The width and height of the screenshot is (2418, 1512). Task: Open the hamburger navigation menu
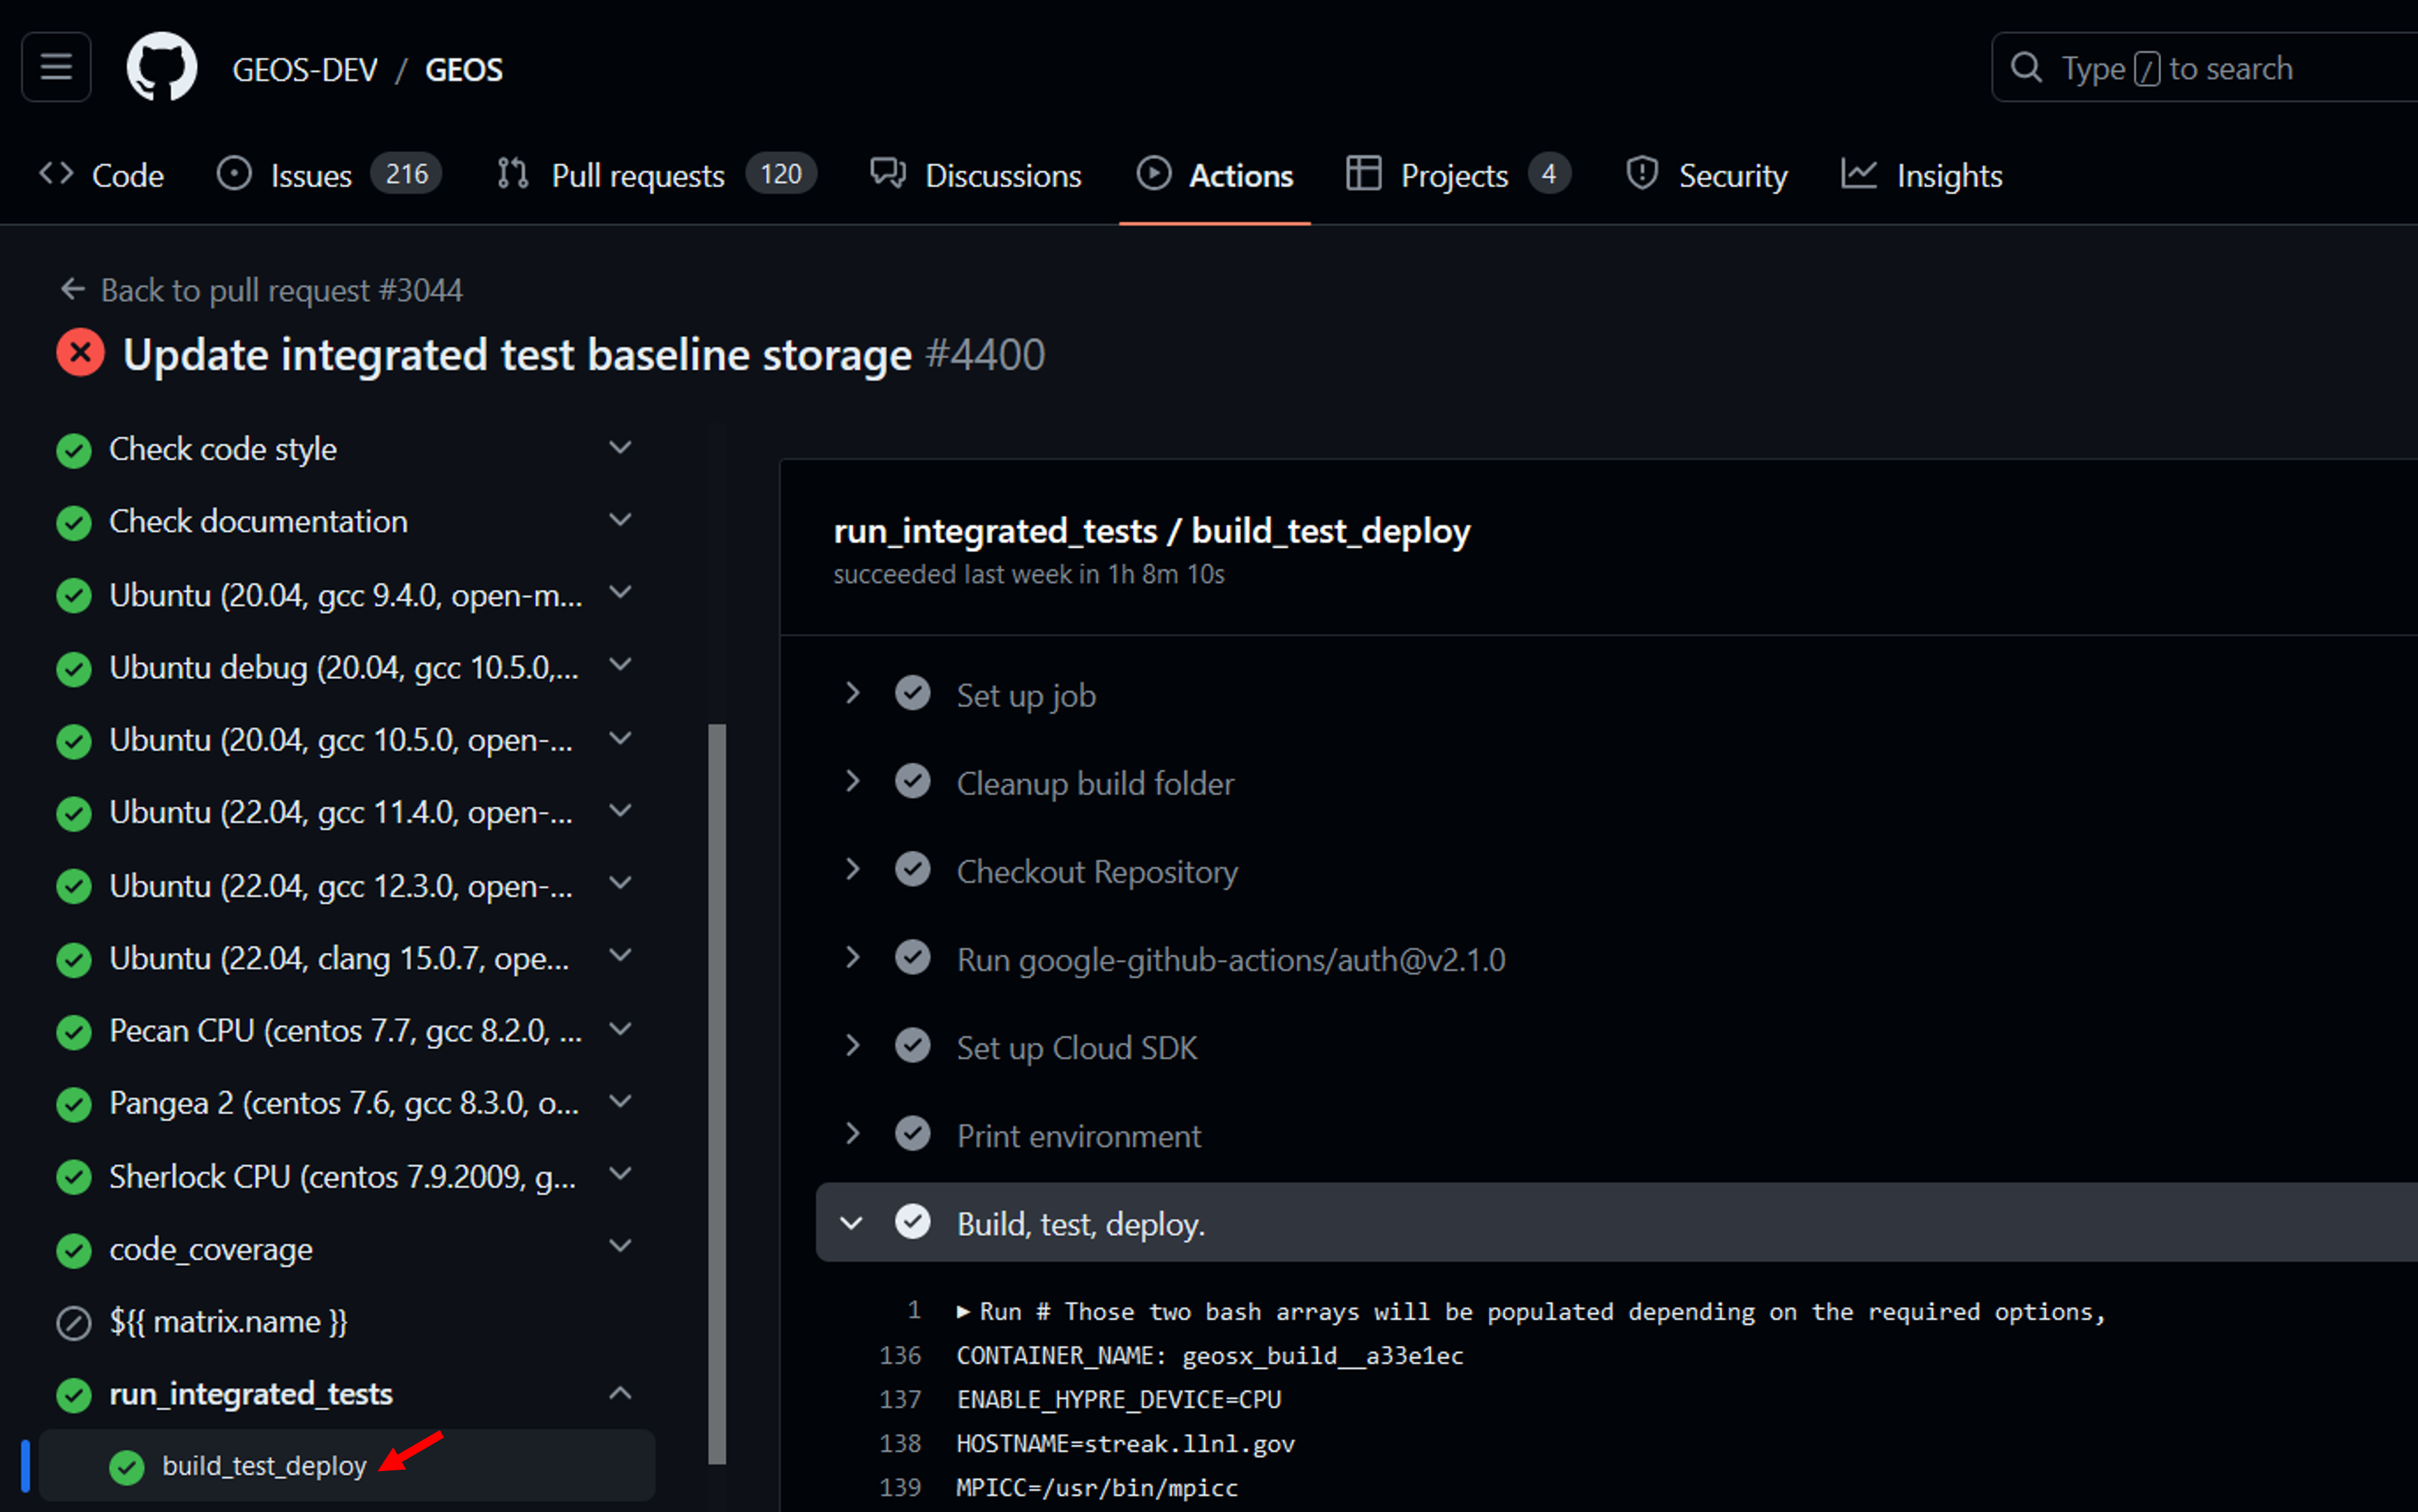[x=56, y=67]
